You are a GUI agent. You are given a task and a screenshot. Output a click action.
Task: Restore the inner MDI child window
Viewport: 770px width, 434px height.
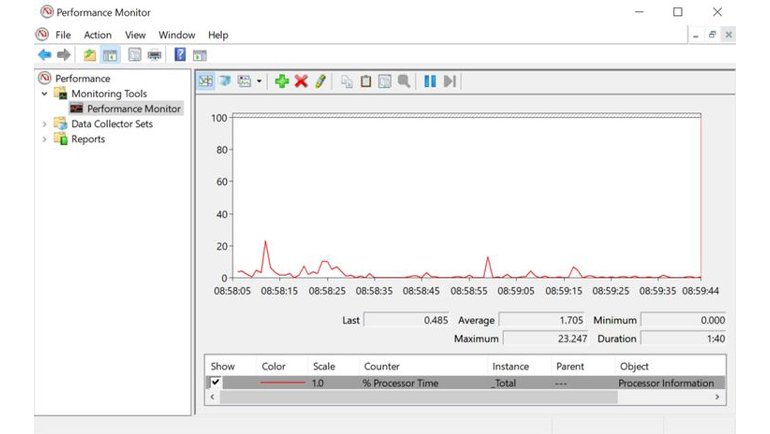pyautogui.click(x=712, y=34)
